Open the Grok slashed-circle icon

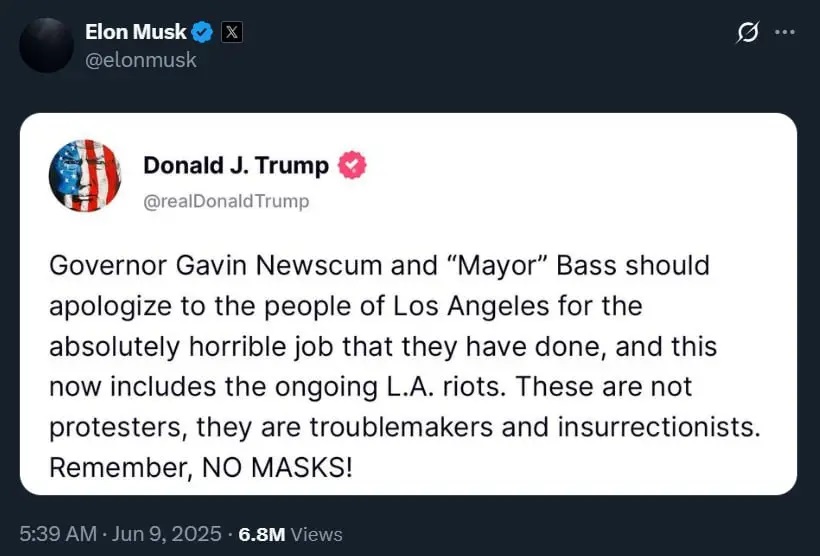pyautogui.click(x=747, y=33)
